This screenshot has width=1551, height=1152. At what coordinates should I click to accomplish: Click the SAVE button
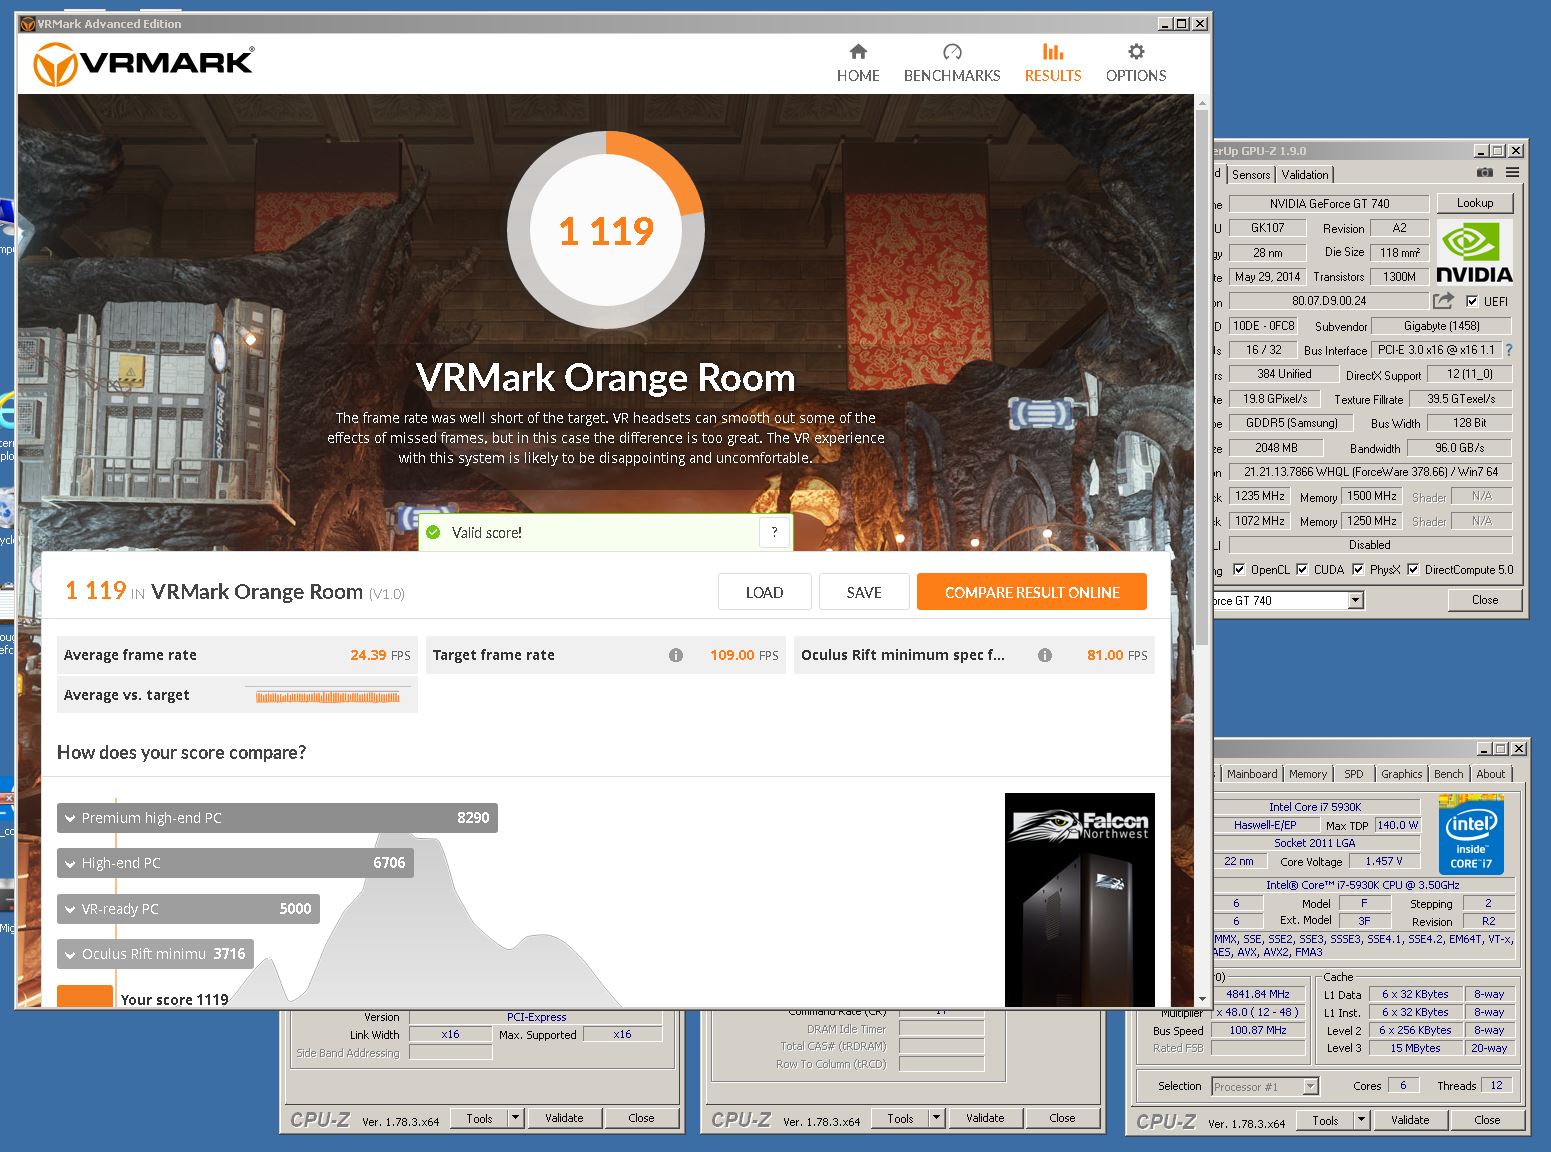pos(864,592)
